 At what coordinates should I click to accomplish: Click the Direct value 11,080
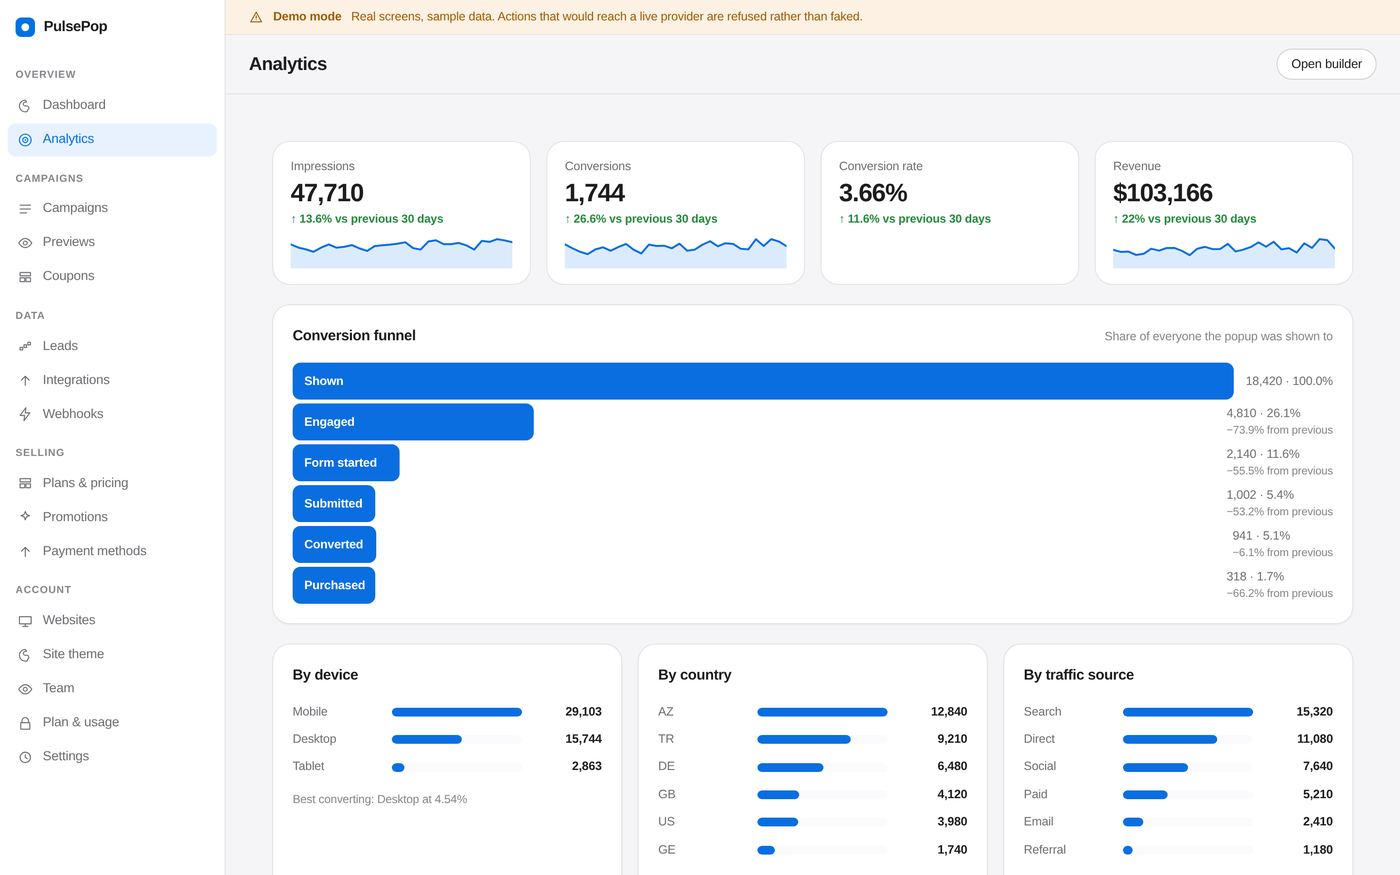point(1315,739)
